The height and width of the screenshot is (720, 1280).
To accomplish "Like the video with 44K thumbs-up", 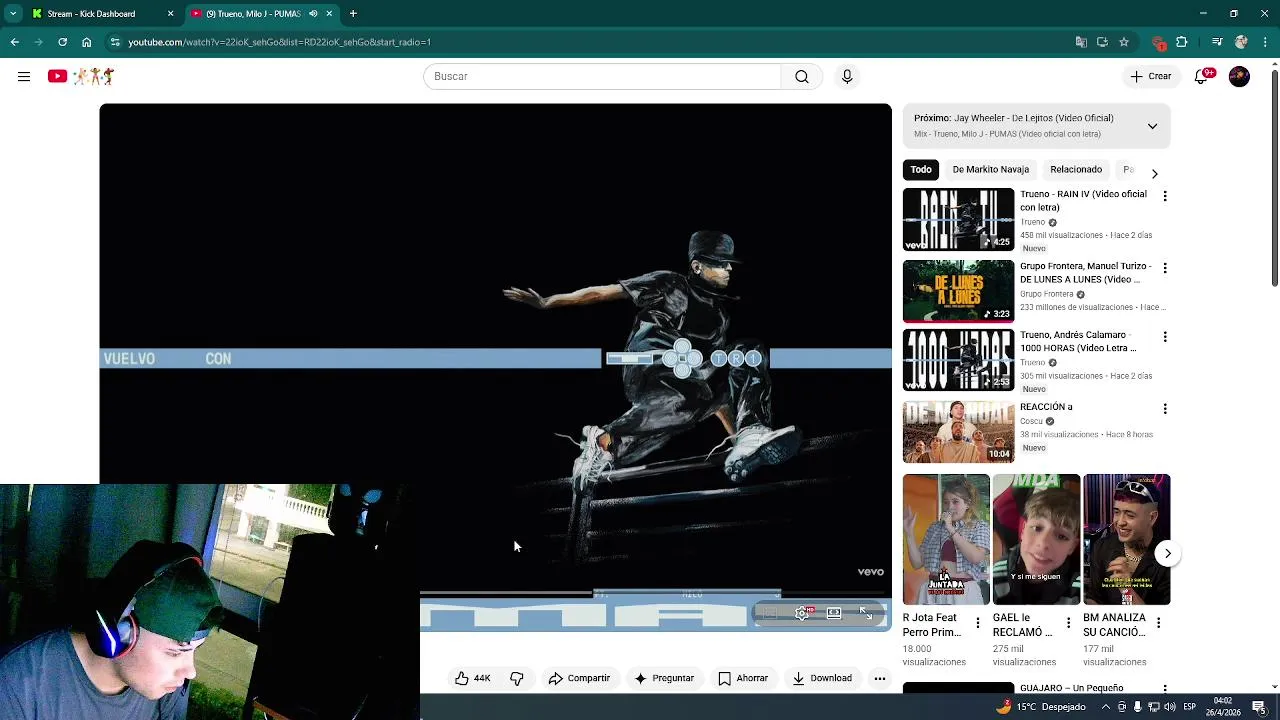I will [472, 678].
